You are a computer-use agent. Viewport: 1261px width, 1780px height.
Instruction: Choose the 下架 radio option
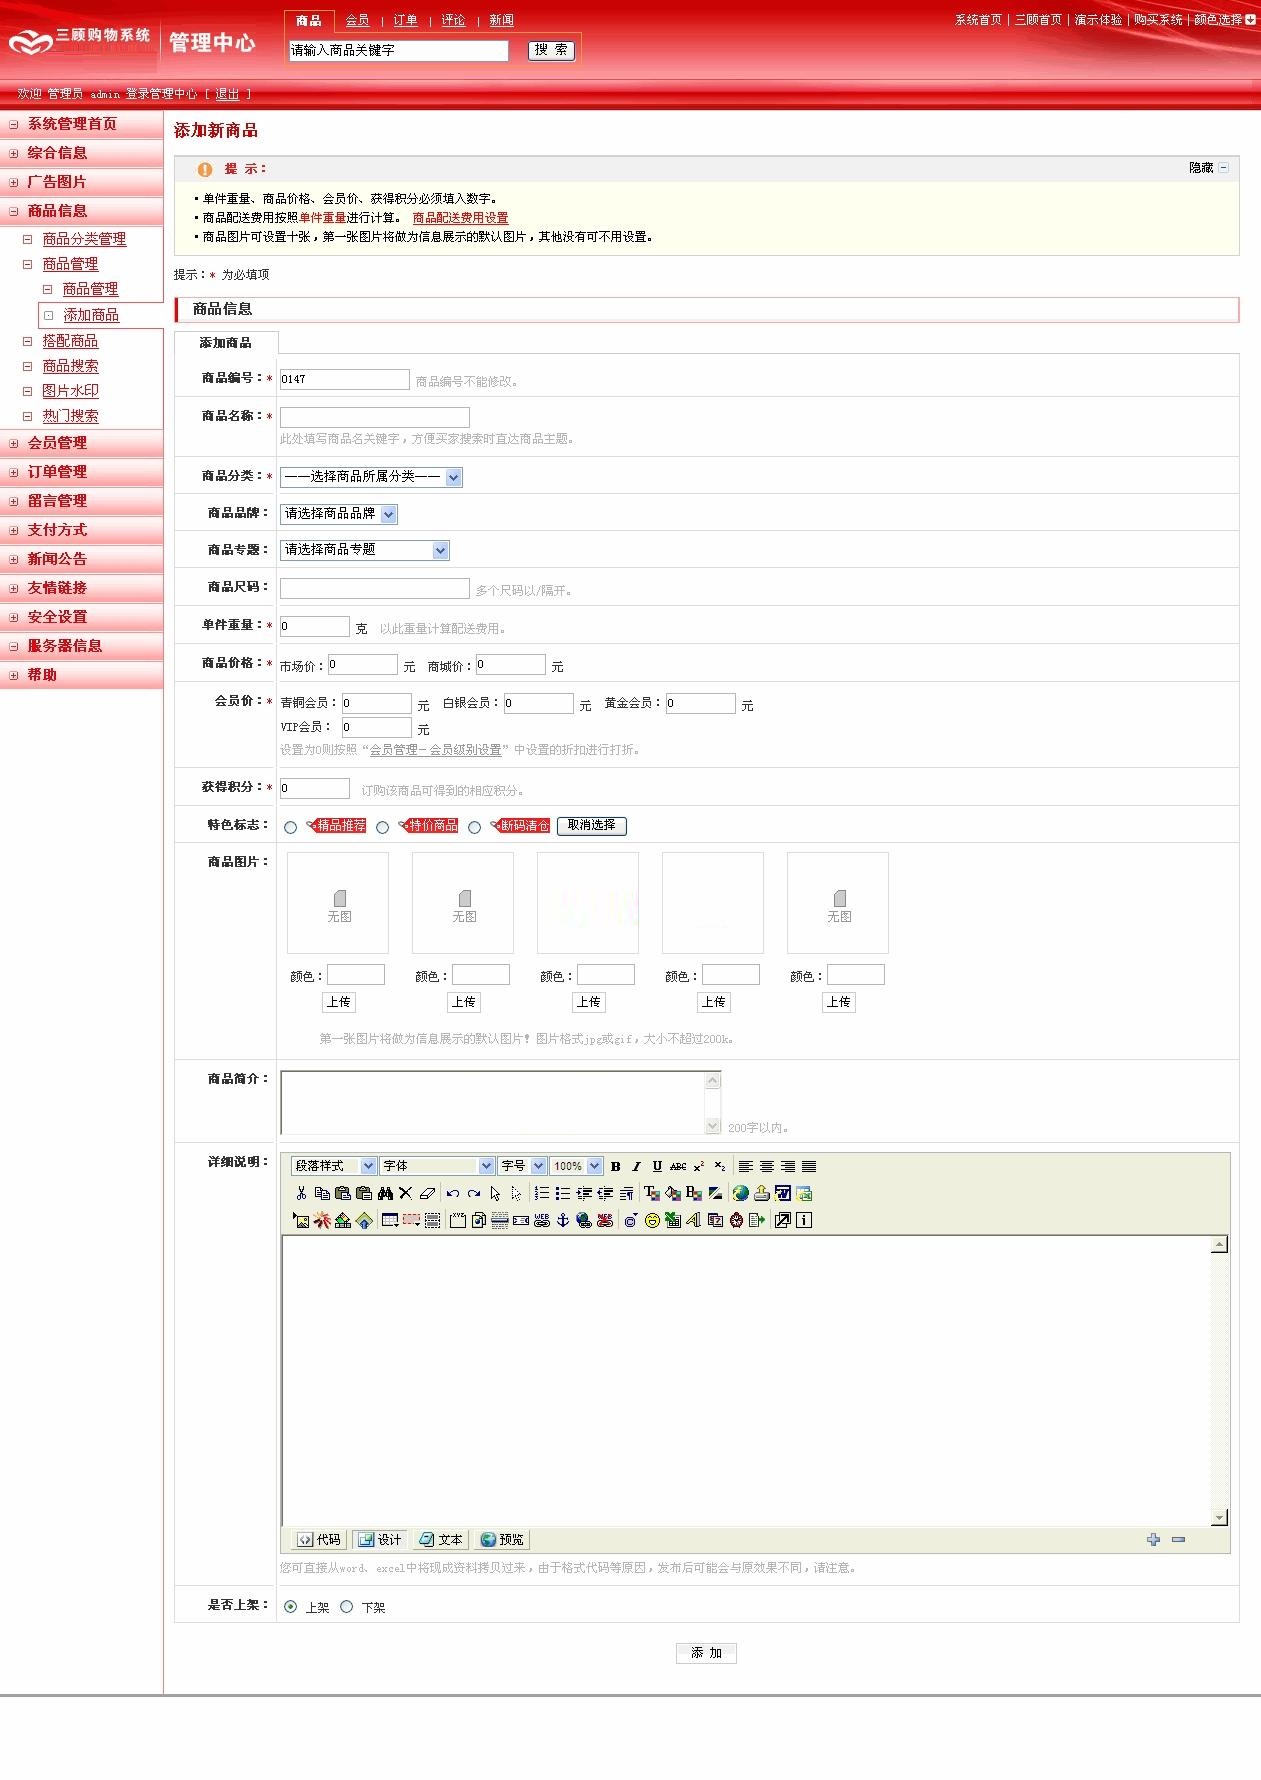pos(347,1607)
